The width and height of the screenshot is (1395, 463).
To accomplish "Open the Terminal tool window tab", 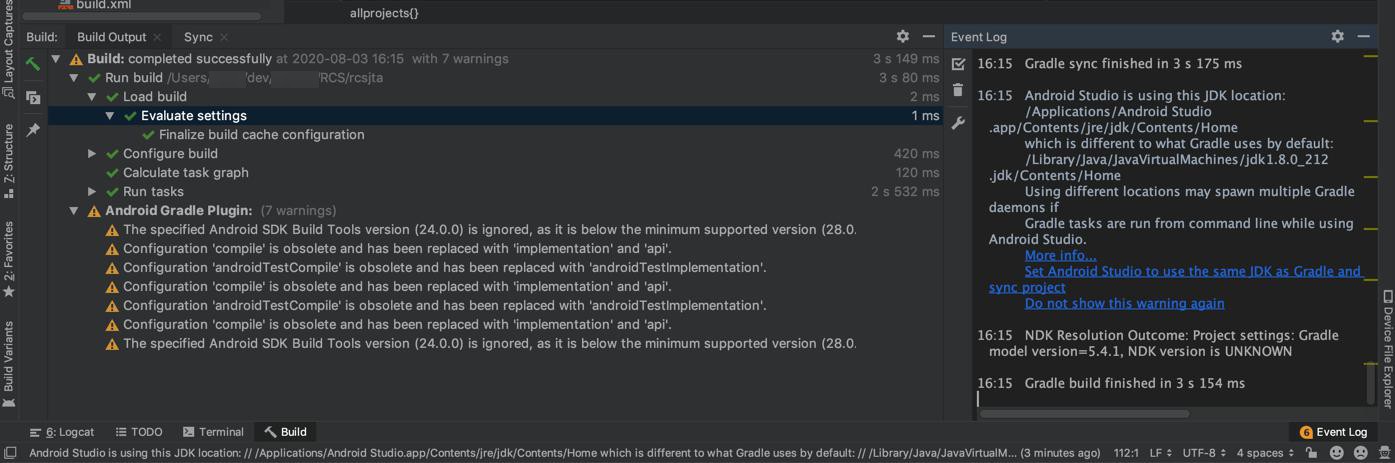I will coord(213,432).
